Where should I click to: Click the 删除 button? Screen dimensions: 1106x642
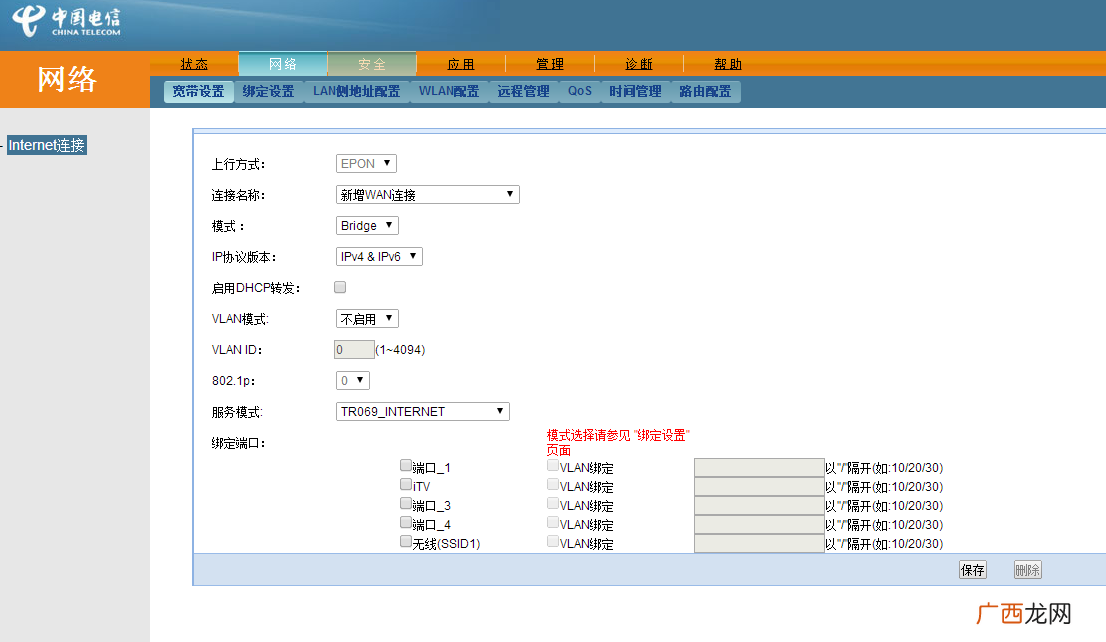tap(1028, 570)
